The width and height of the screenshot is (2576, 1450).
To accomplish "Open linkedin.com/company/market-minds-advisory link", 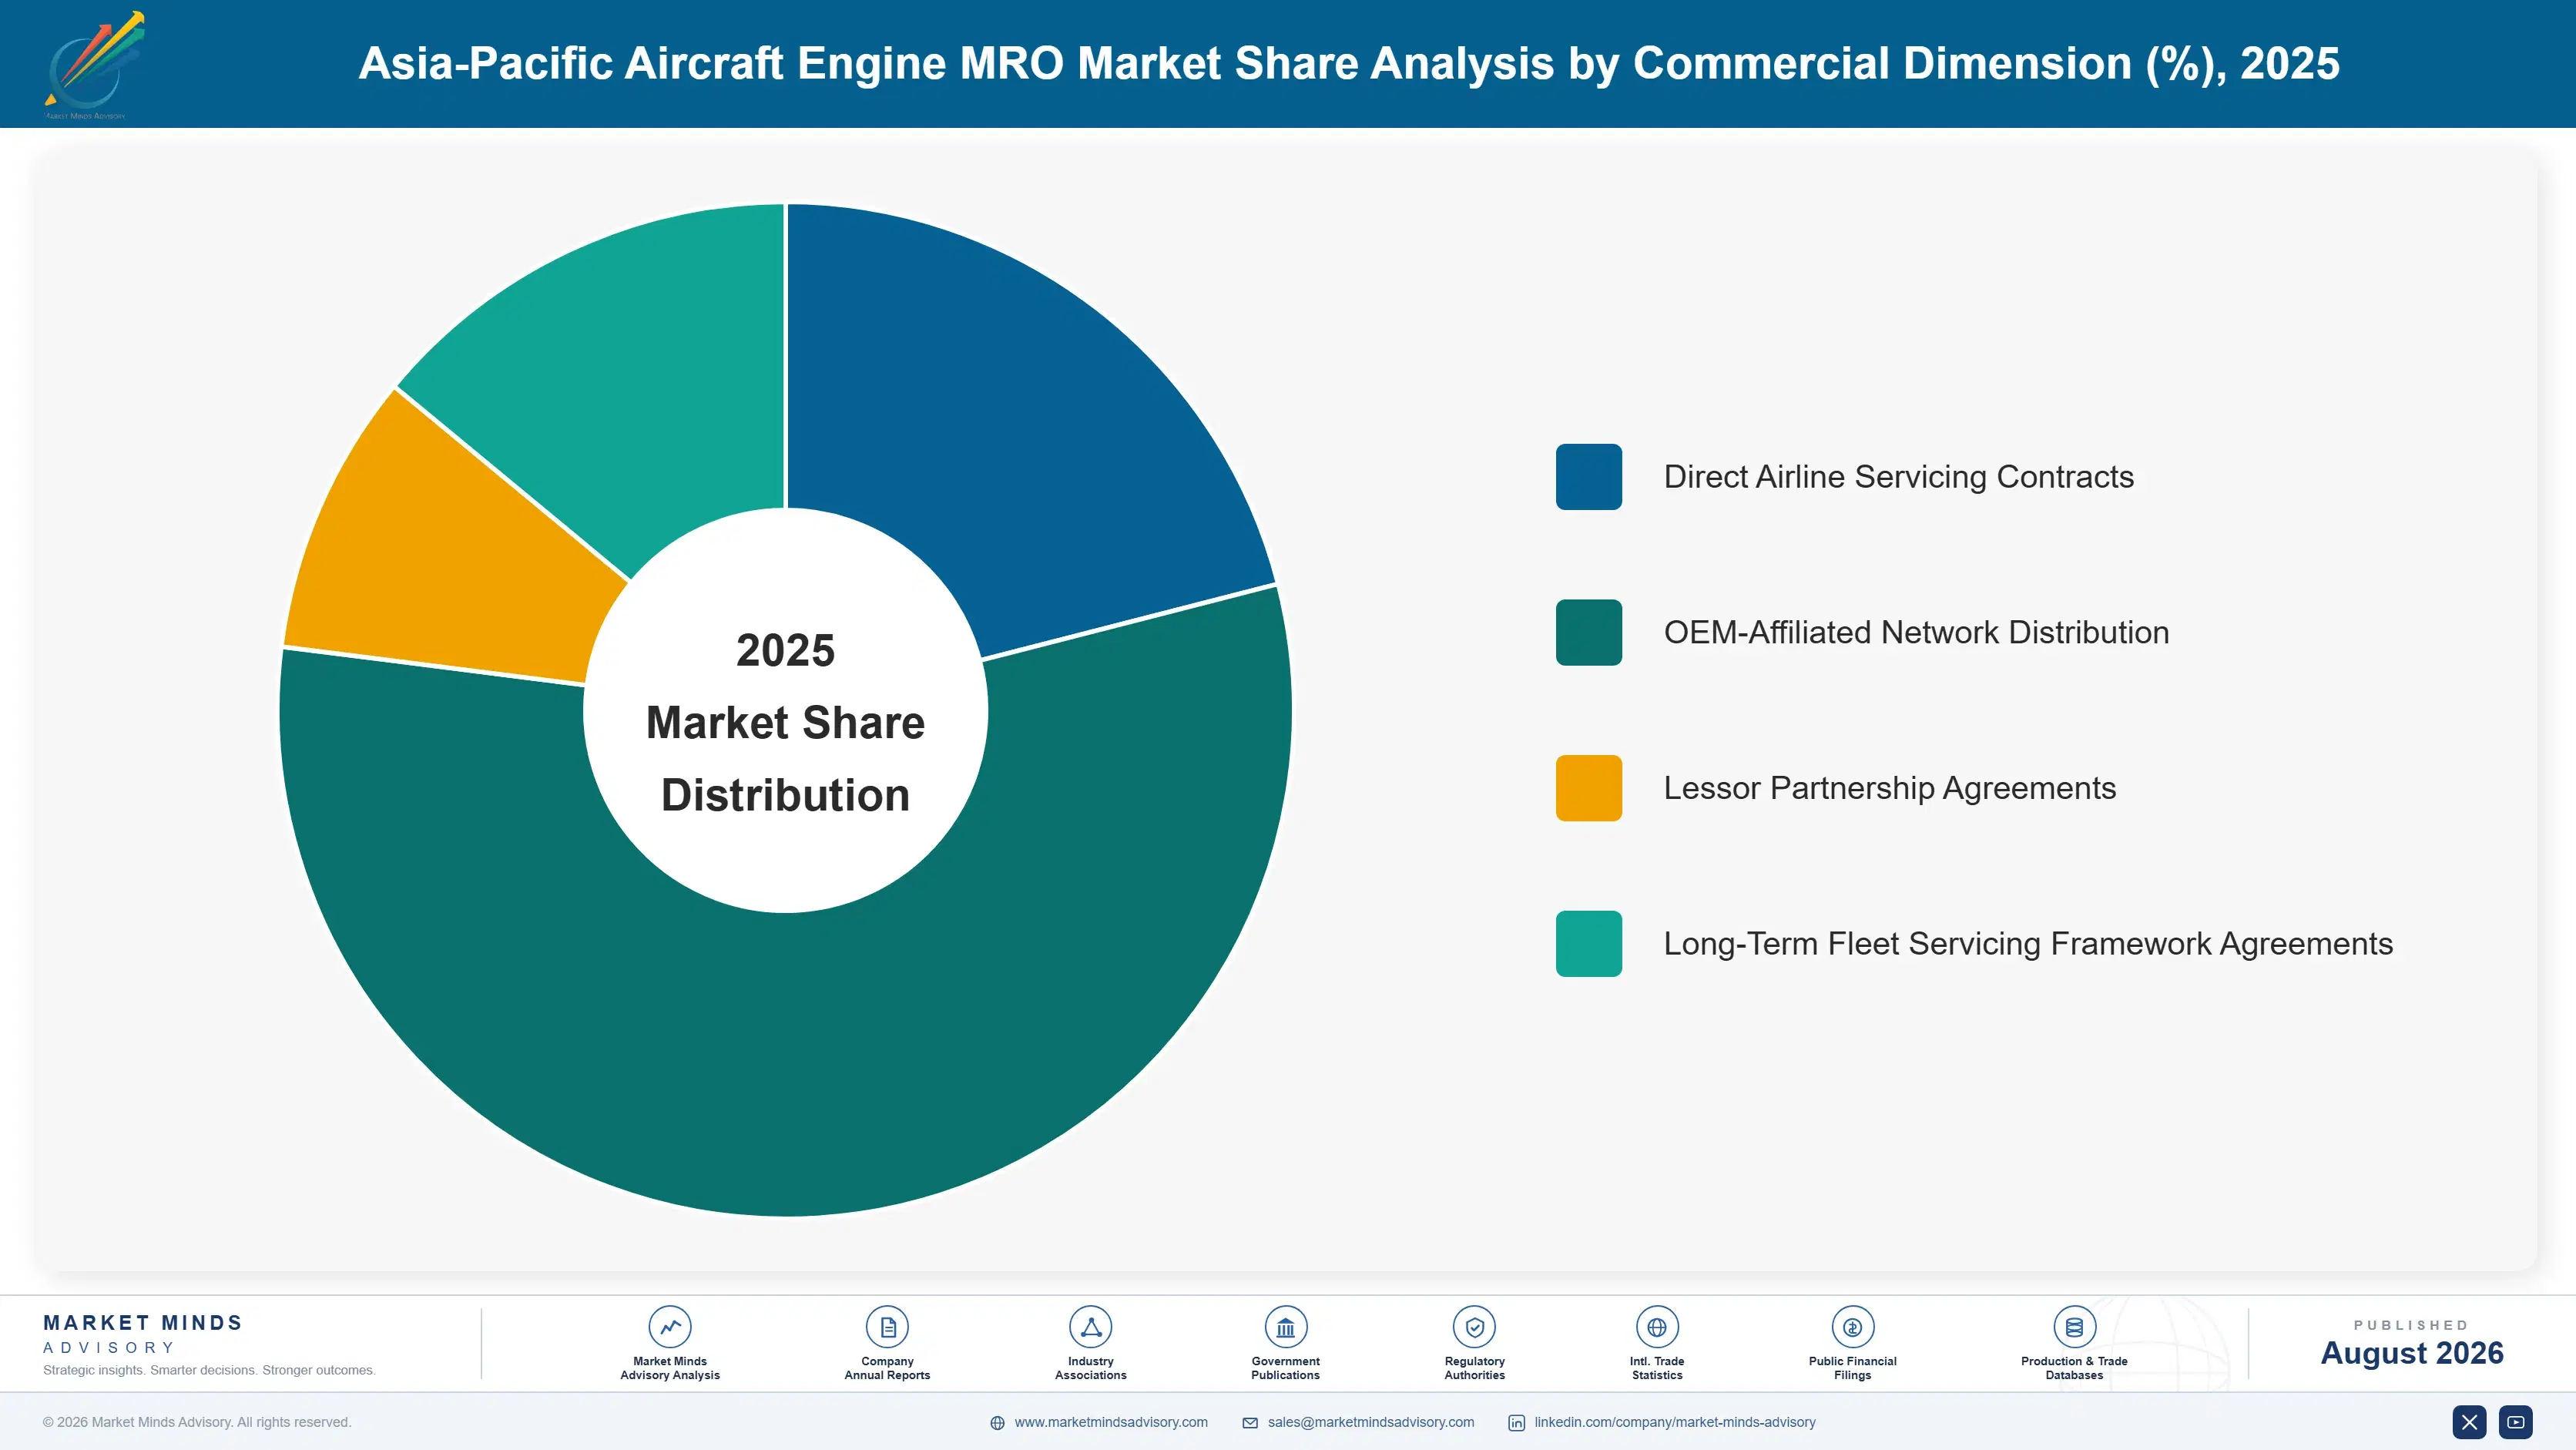I will (x=1675, y=1422).
